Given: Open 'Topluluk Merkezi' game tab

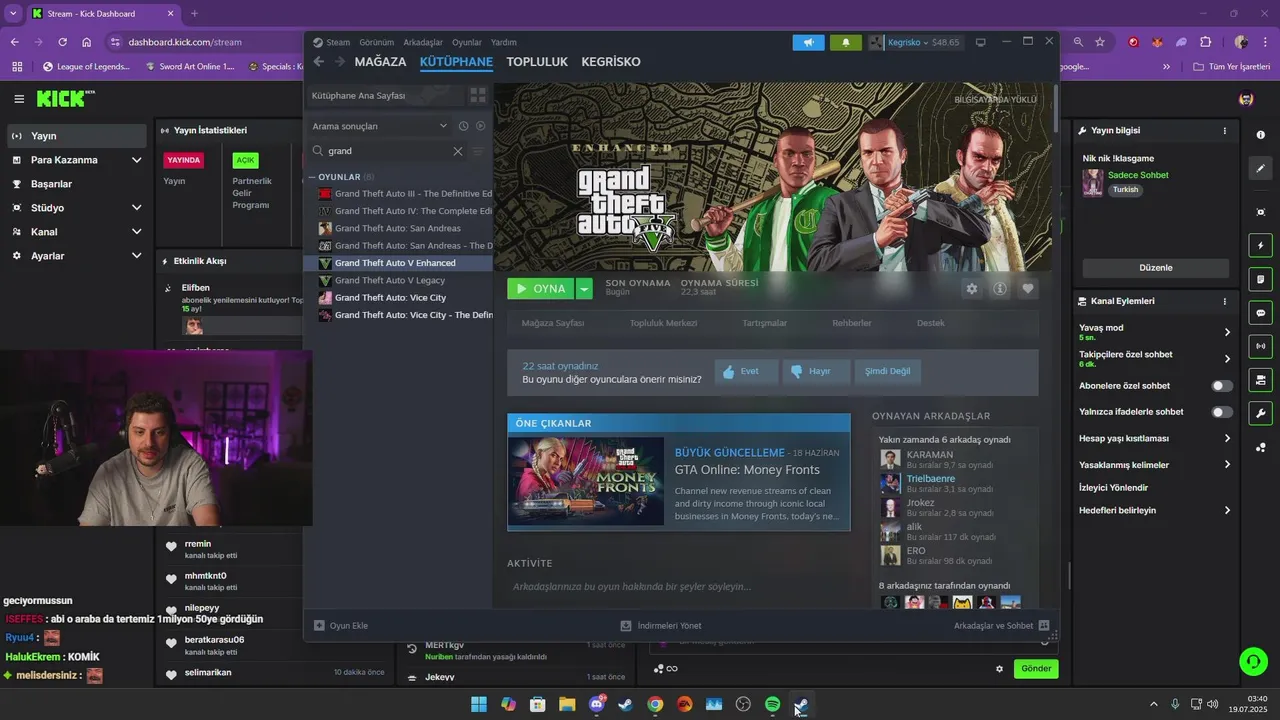Looking at the screenshot, I should [663, 323].
